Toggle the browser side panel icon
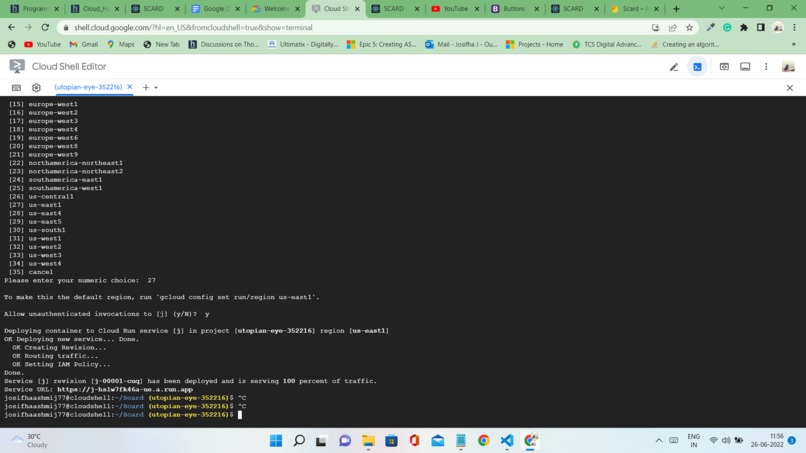 [x=761, y=28]
